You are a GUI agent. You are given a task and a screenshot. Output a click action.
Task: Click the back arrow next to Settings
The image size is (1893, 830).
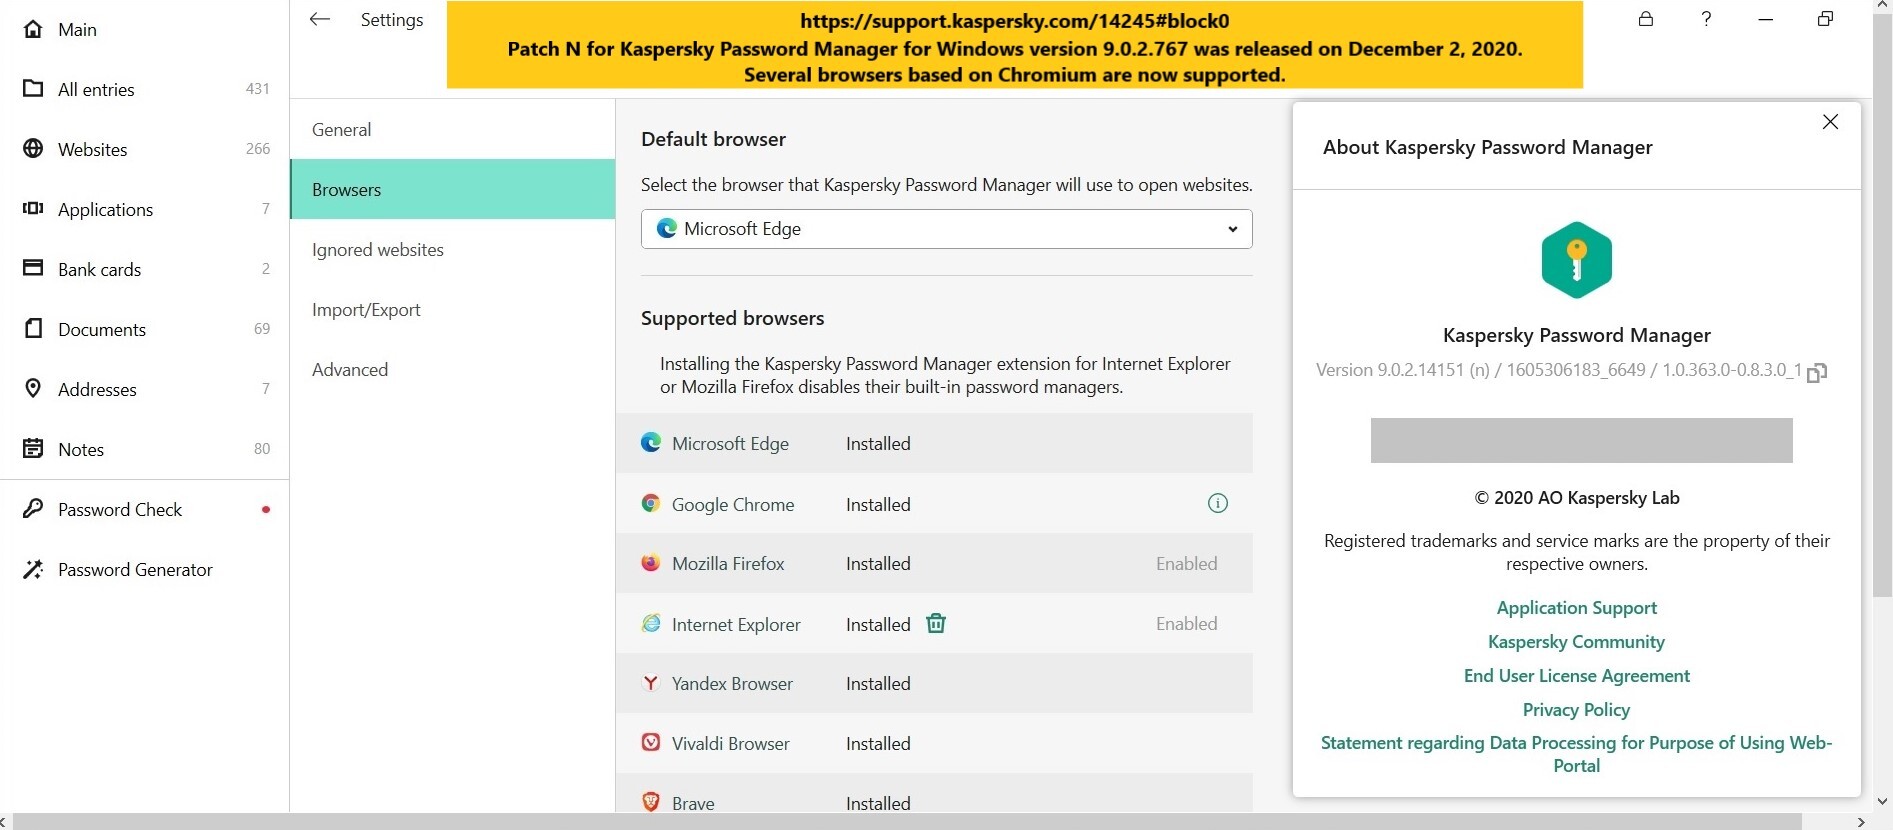[x=320, y=19]
